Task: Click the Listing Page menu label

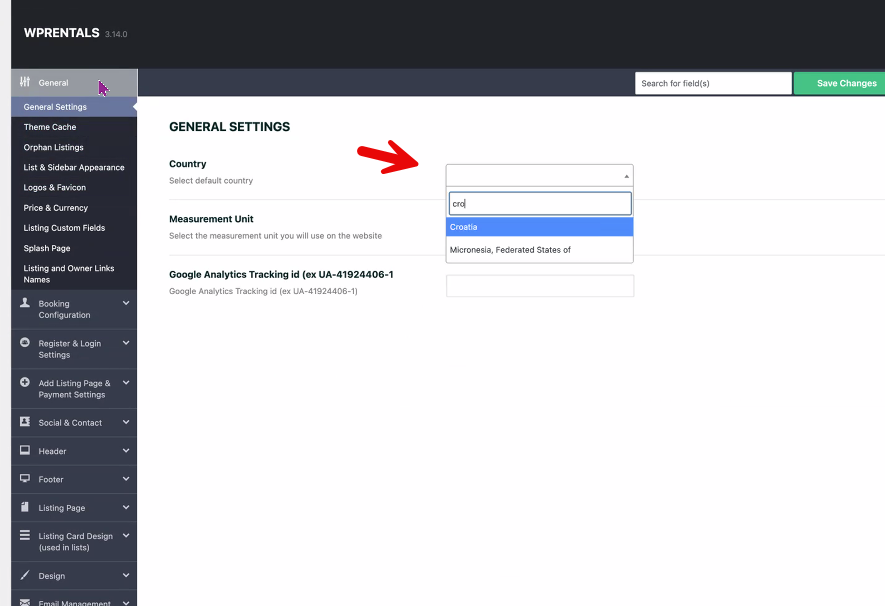Action: pyautogui.click(x=62, y=508)
